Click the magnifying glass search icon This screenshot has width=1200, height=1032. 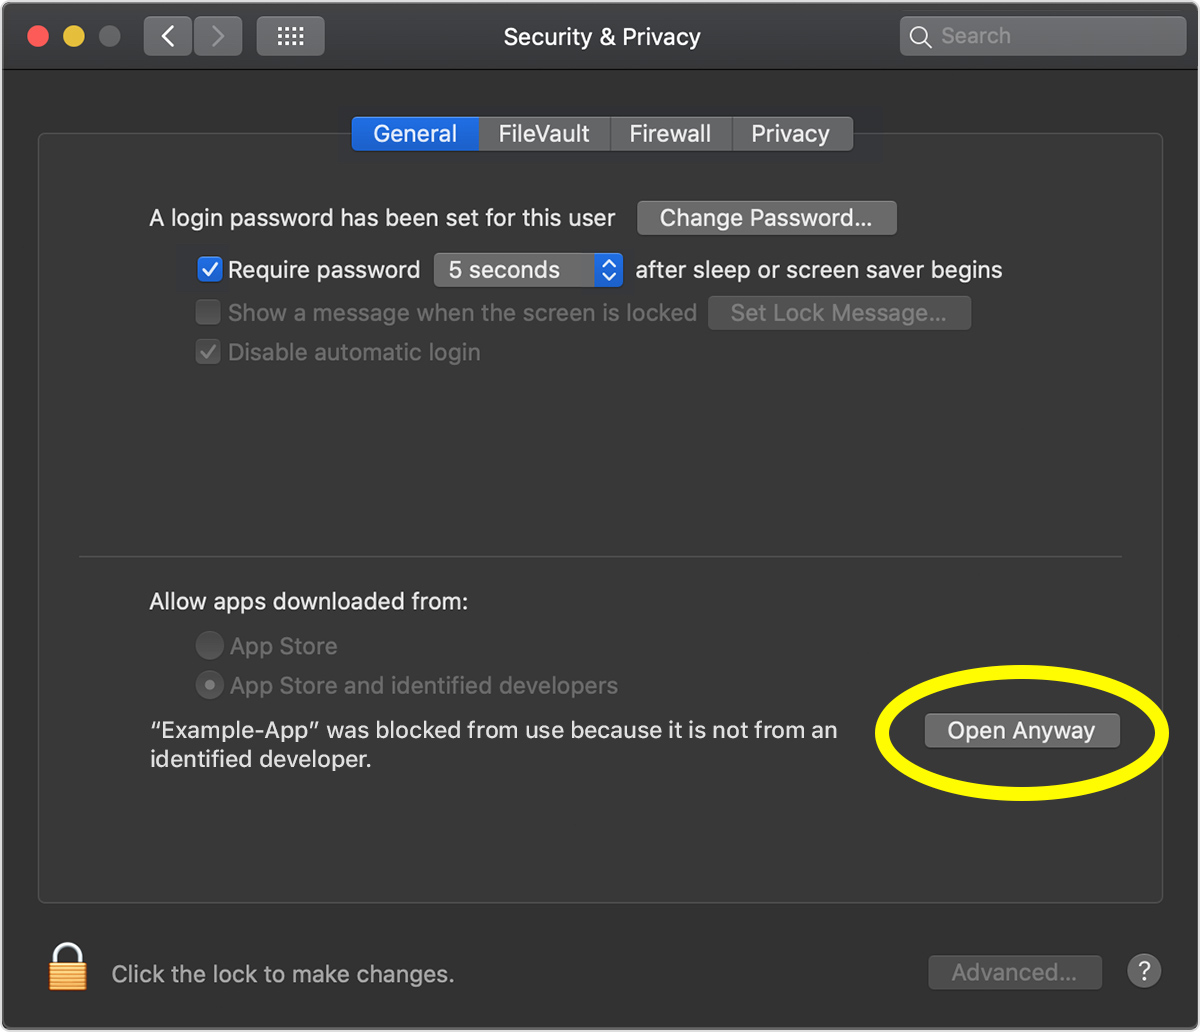[920, 37]
